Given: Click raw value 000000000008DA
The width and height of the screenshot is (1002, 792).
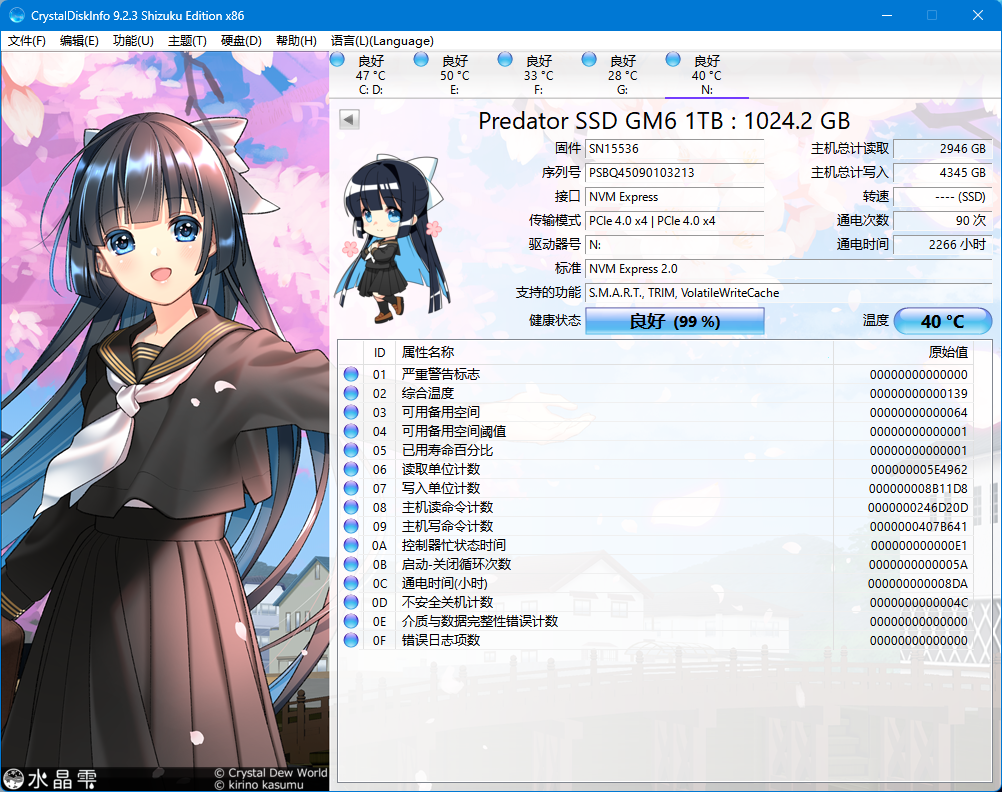Looking at the screenshot, I should tap(918, 584).
